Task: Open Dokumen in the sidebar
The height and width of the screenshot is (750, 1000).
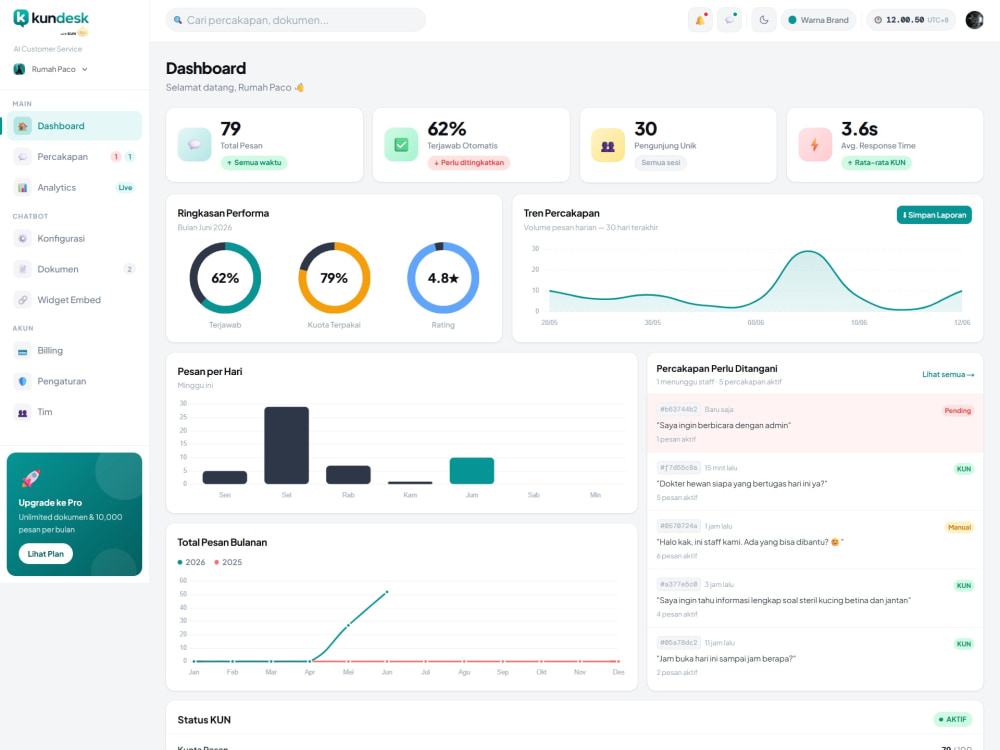Action: tap(75, 269)
